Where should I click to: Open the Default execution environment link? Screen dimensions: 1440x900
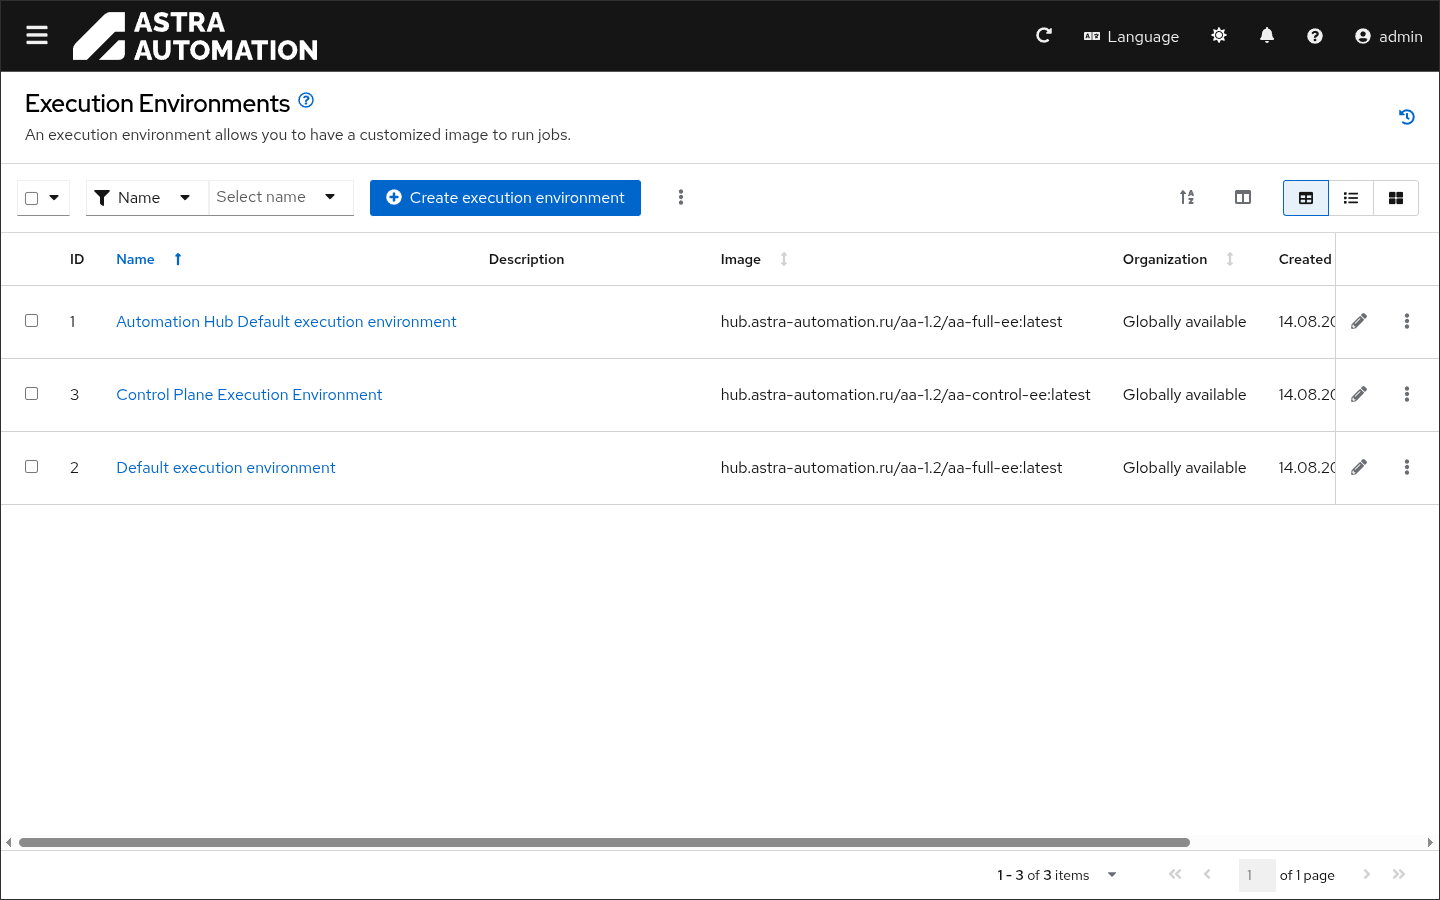click(x=226, y=468)
